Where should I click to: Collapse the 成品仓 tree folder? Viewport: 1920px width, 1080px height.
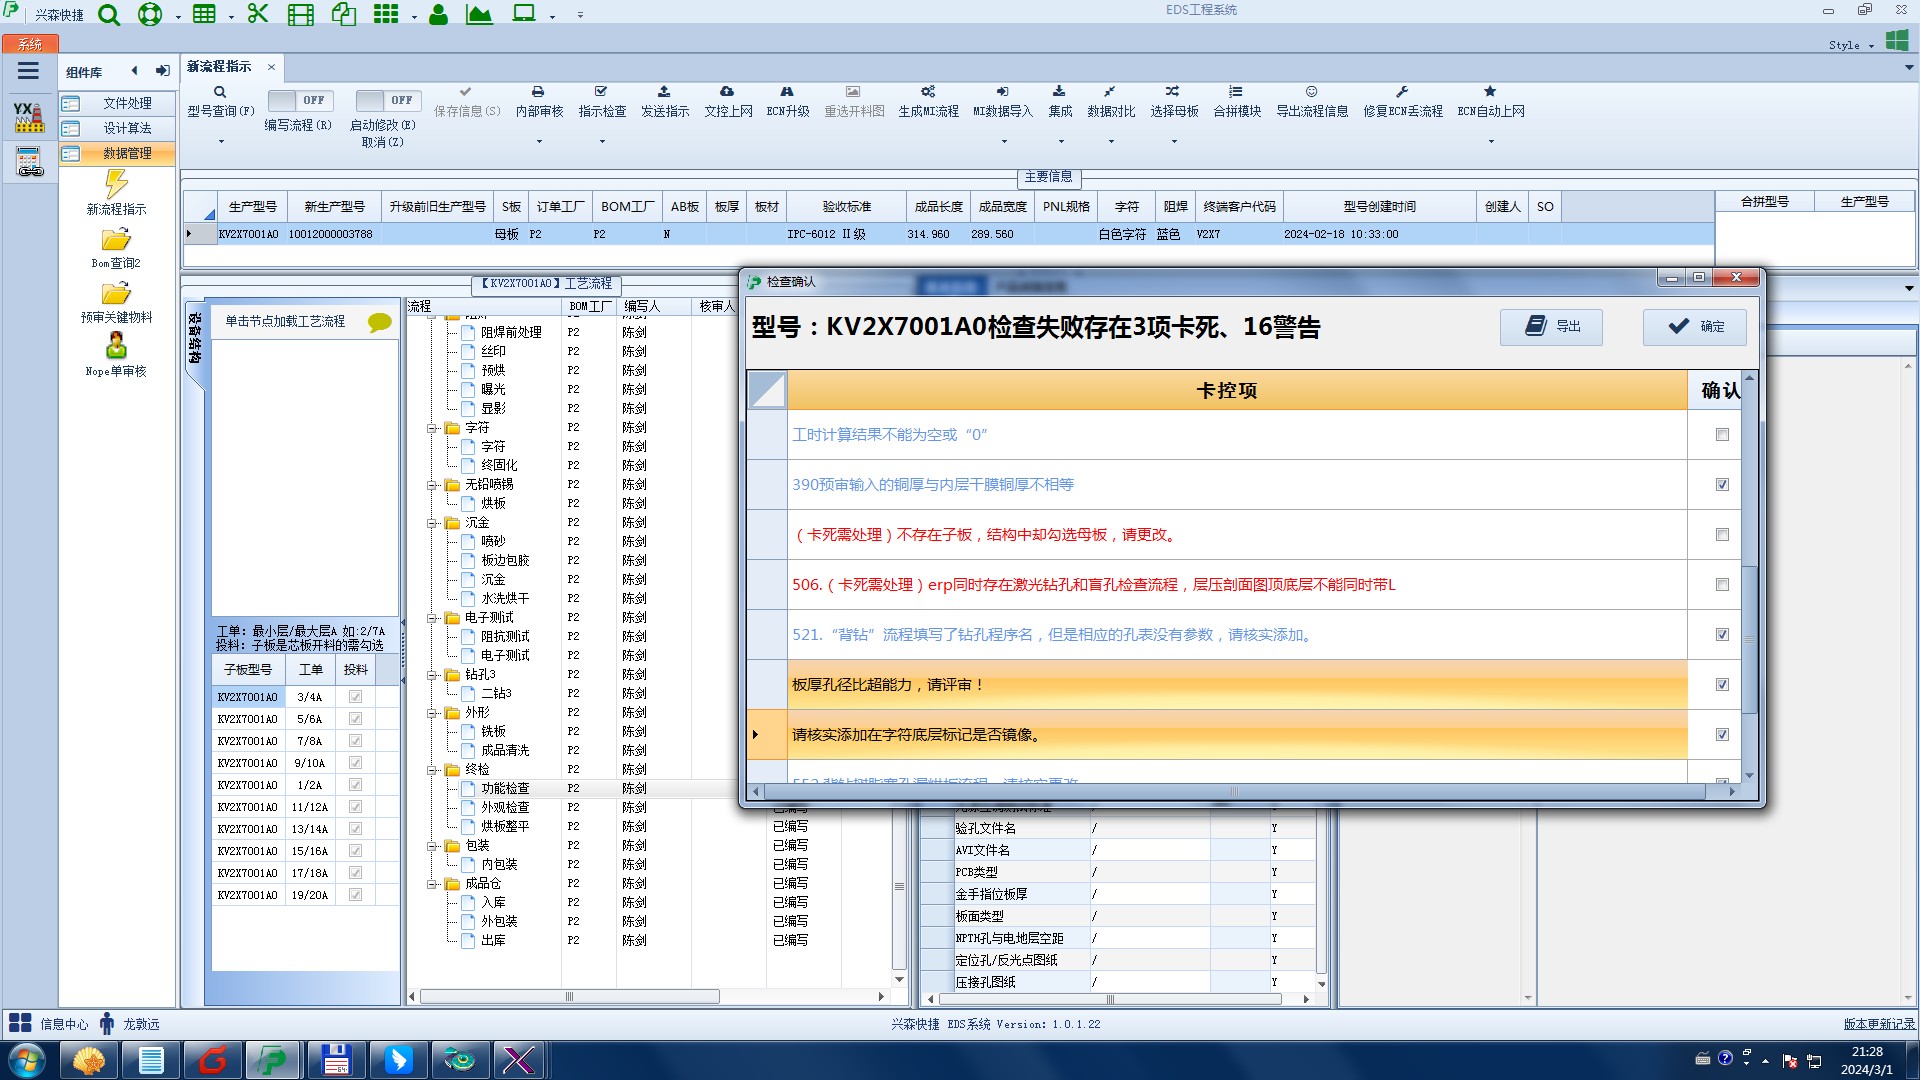433,884
